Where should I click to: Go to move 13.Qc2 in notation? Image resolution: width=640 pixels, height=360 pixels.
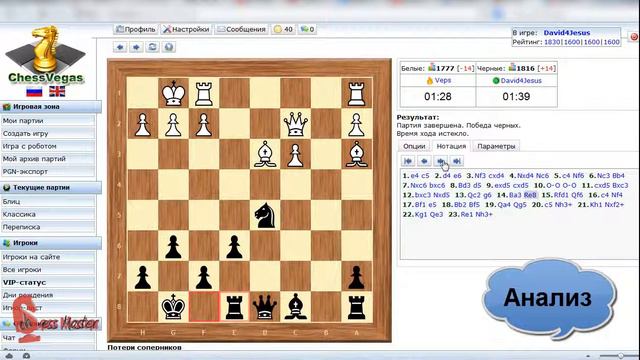(x=474, y=195)
